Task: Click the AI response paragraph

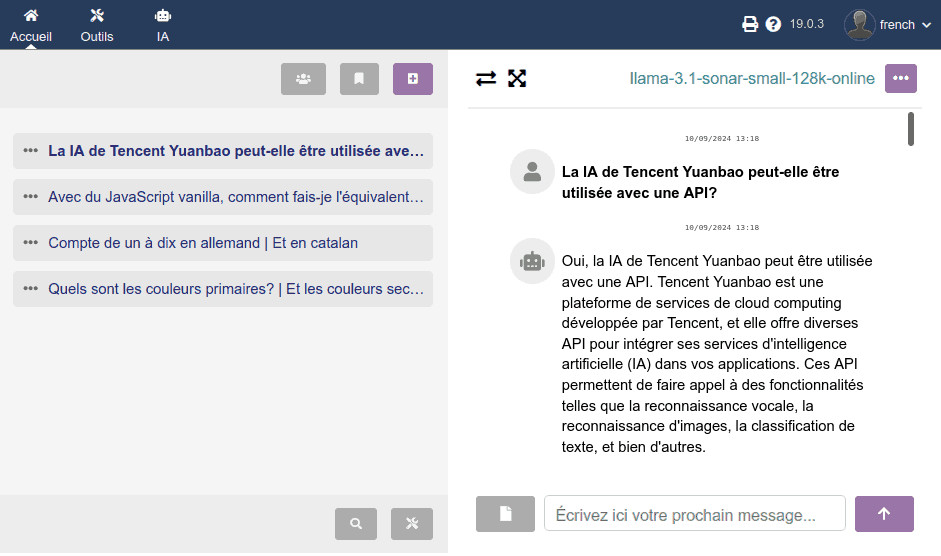Action: point(717,354)
